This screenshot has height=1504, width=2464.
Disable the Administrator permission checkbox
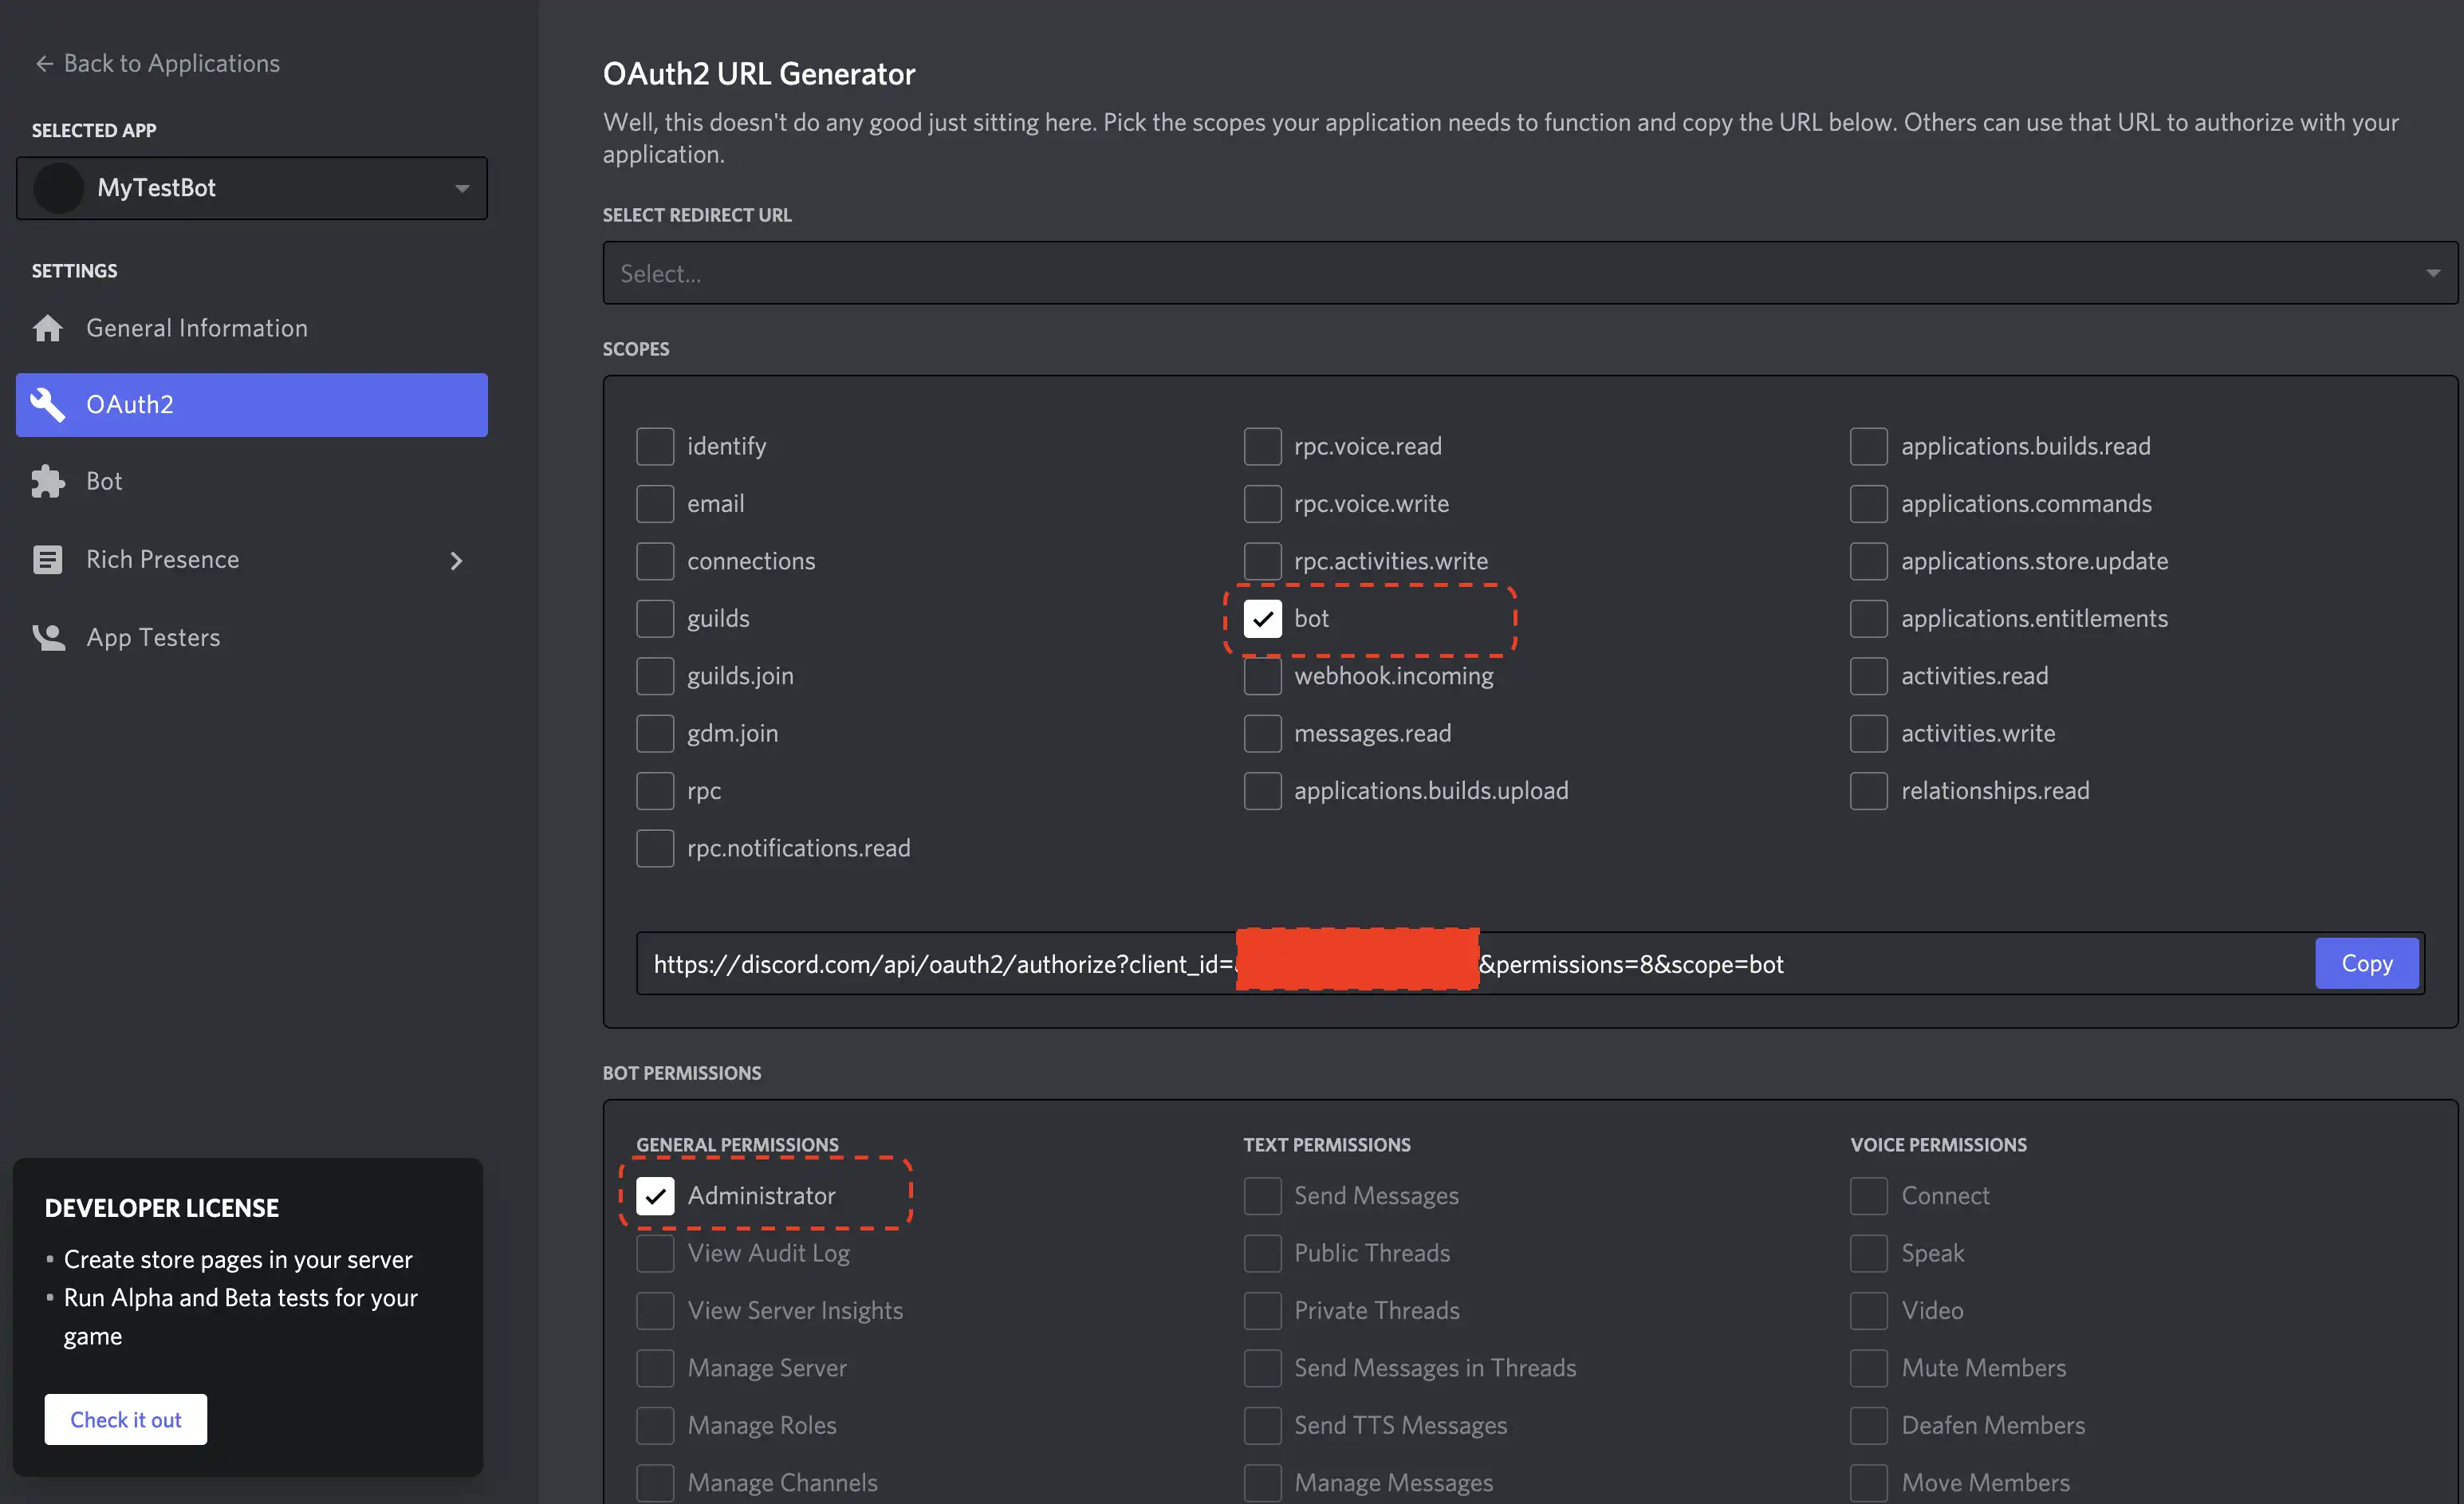(x=655, y=1195)
